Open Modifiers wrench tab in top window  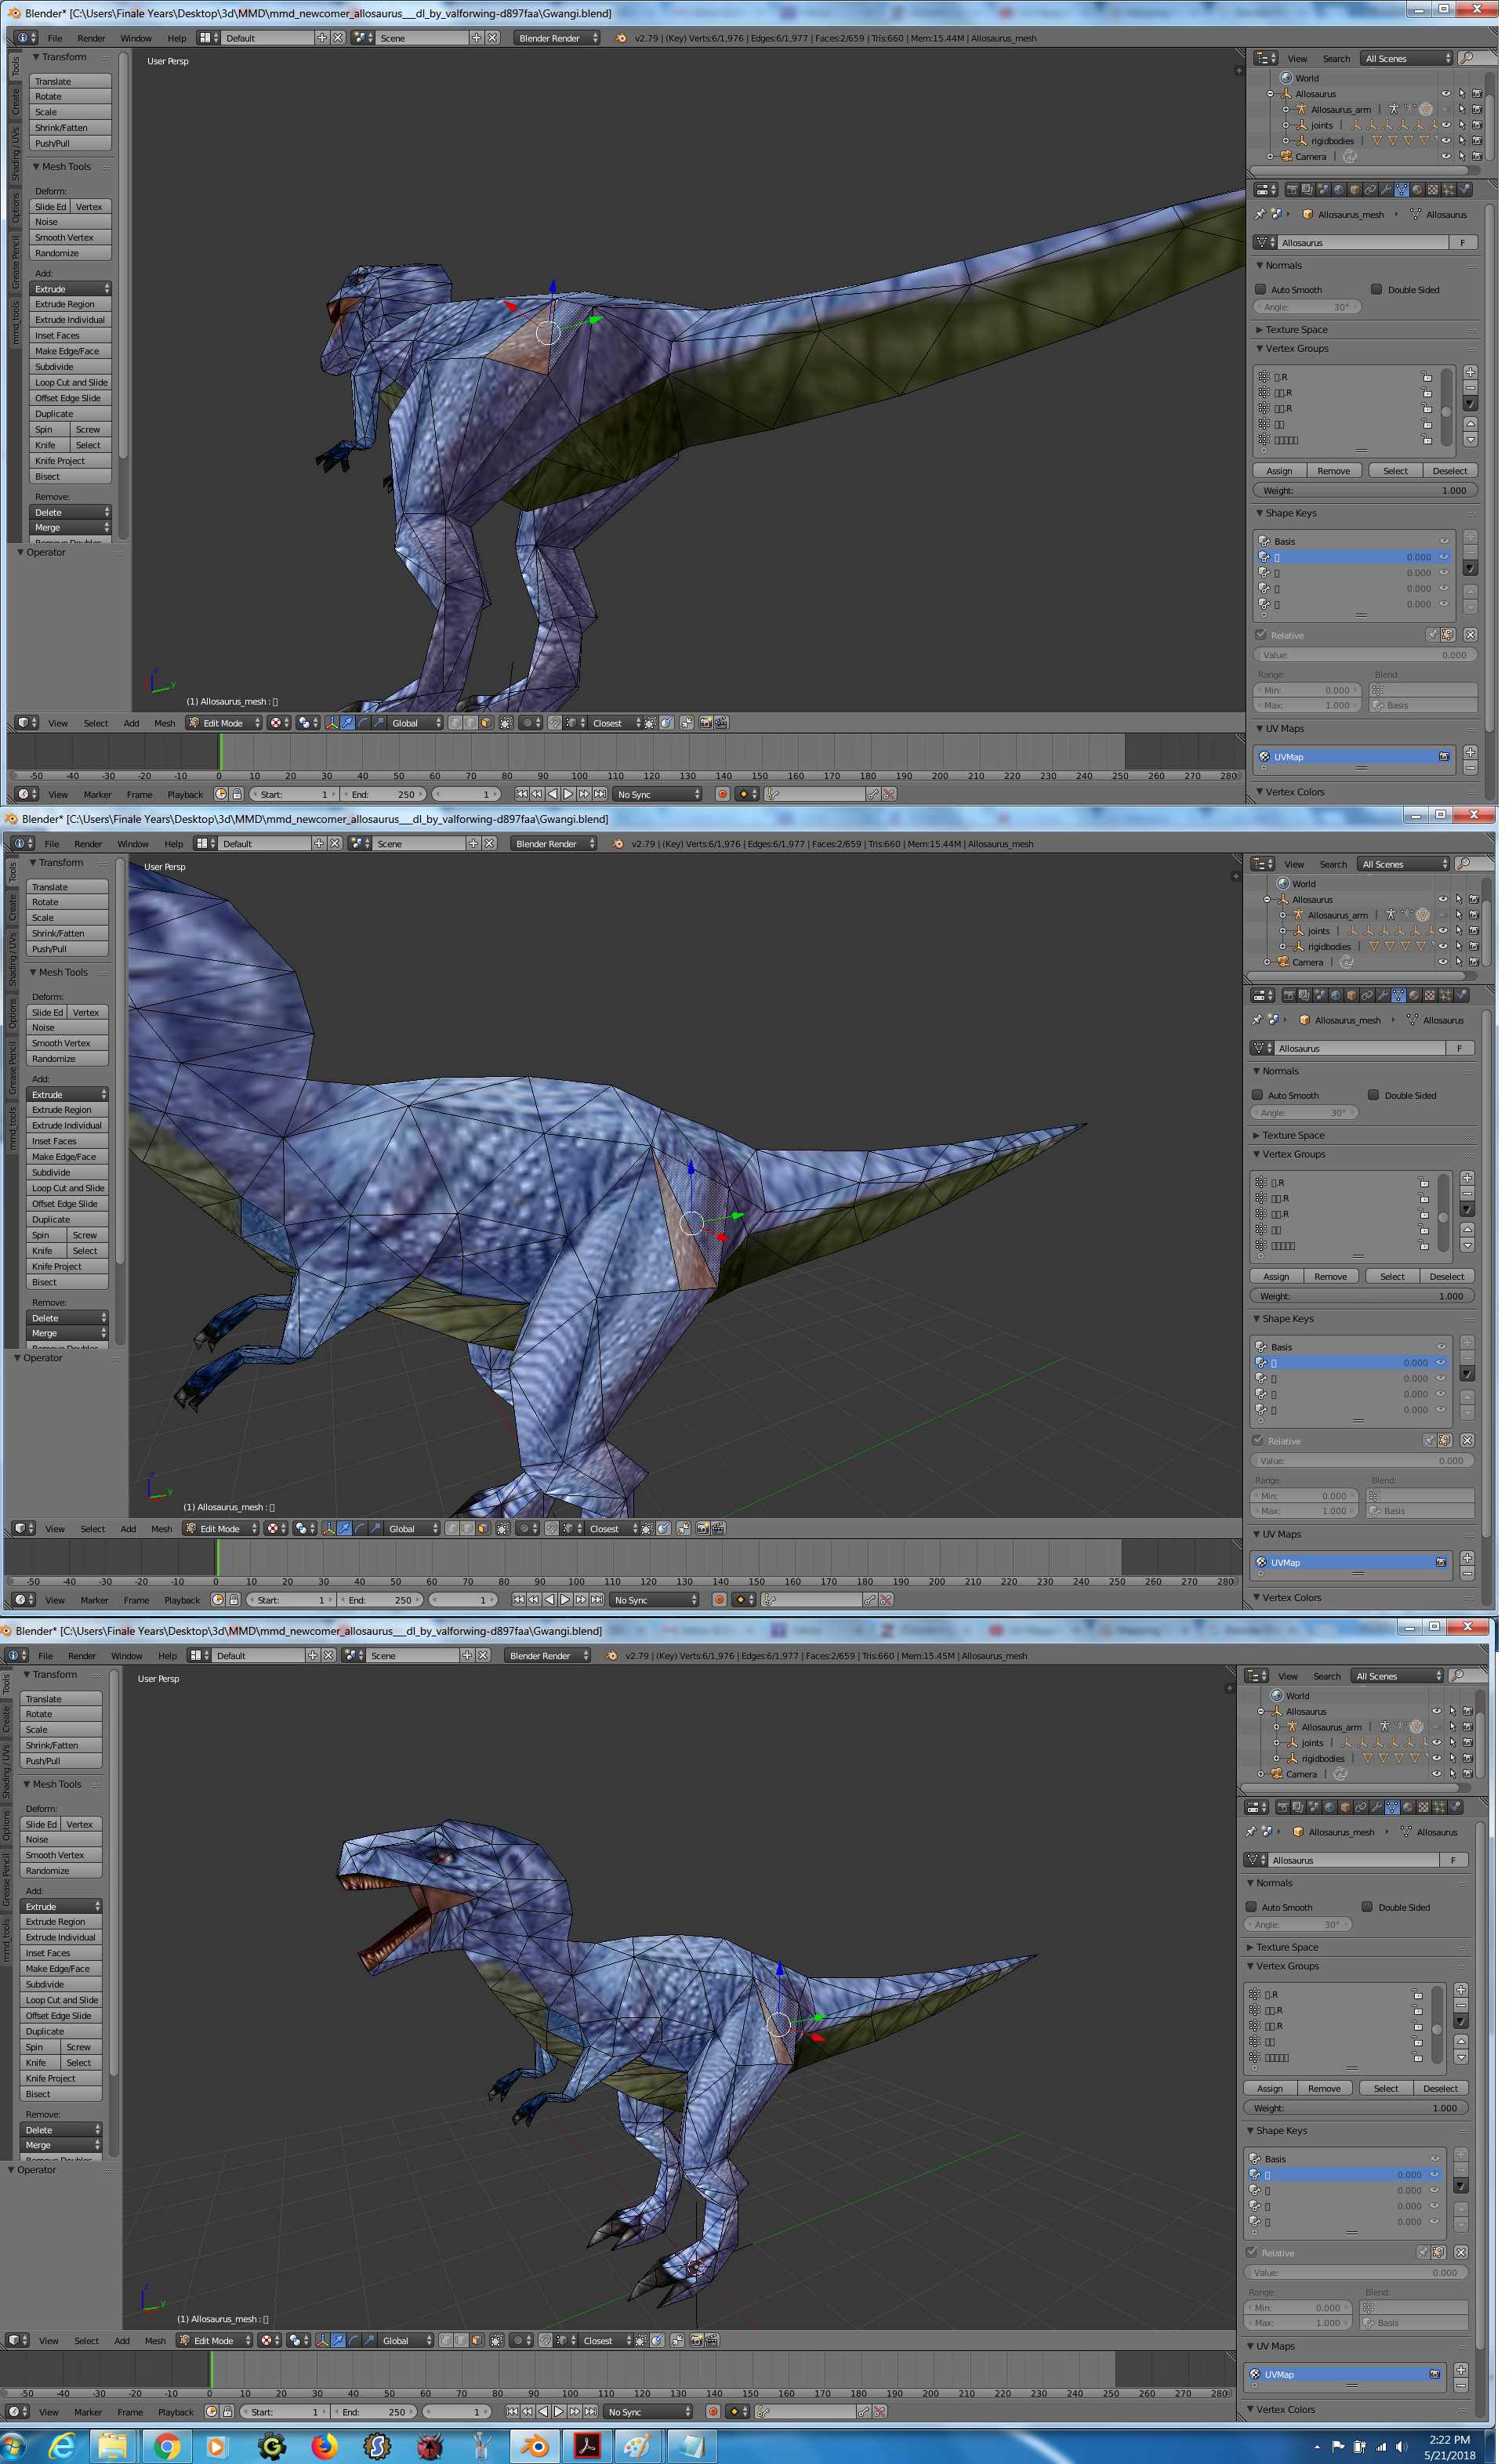coord(1387,189)
